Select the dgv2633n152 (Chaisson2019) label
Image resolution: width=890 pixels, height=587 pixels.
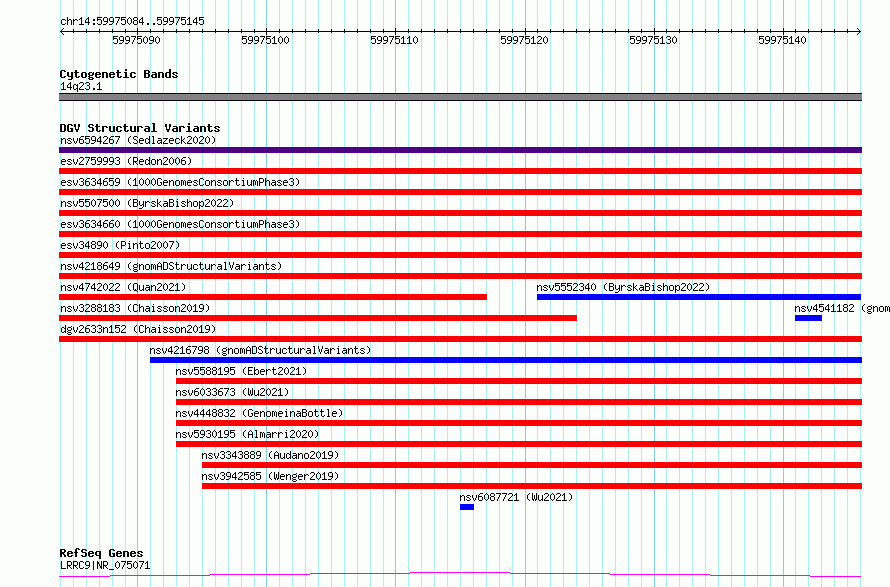(138, 329)
